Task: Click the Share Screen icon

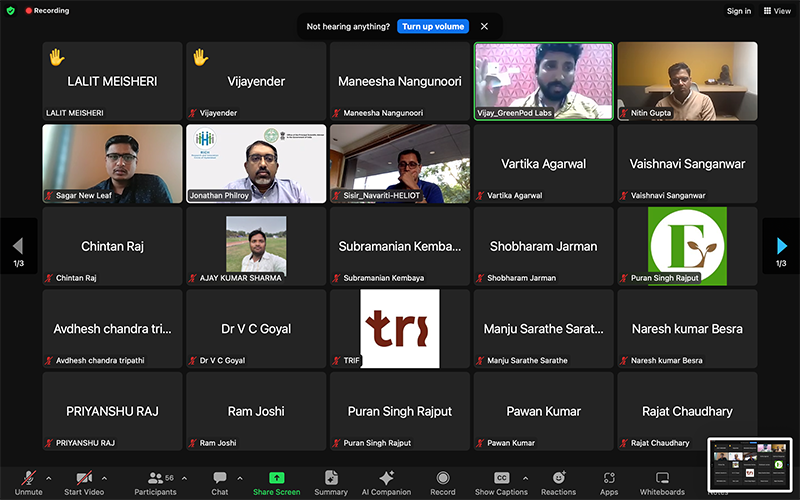Action: [276, 478]
